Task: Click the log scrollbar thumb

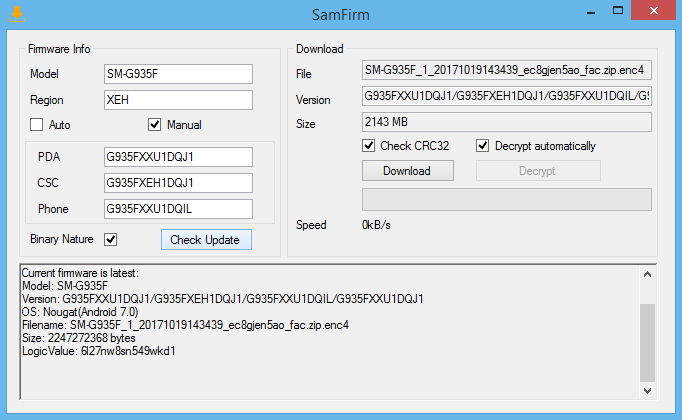Action: (x=647, y=343)
